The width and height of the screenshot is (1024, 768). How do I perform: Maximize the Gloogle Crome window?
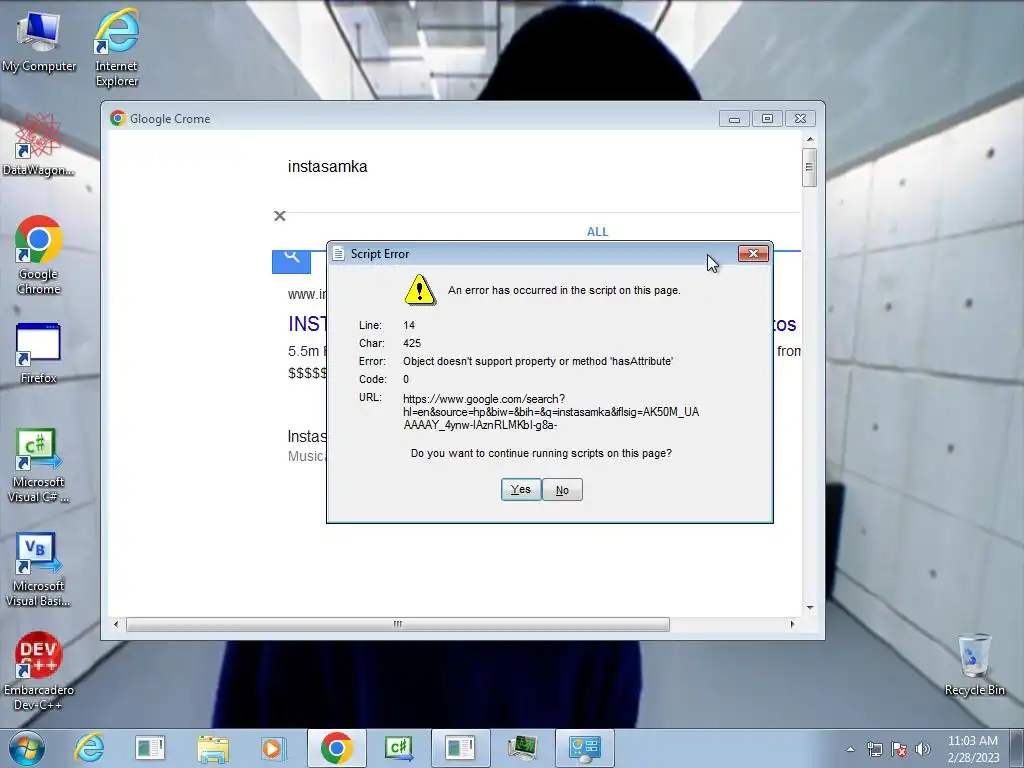[x=767, y=118]
